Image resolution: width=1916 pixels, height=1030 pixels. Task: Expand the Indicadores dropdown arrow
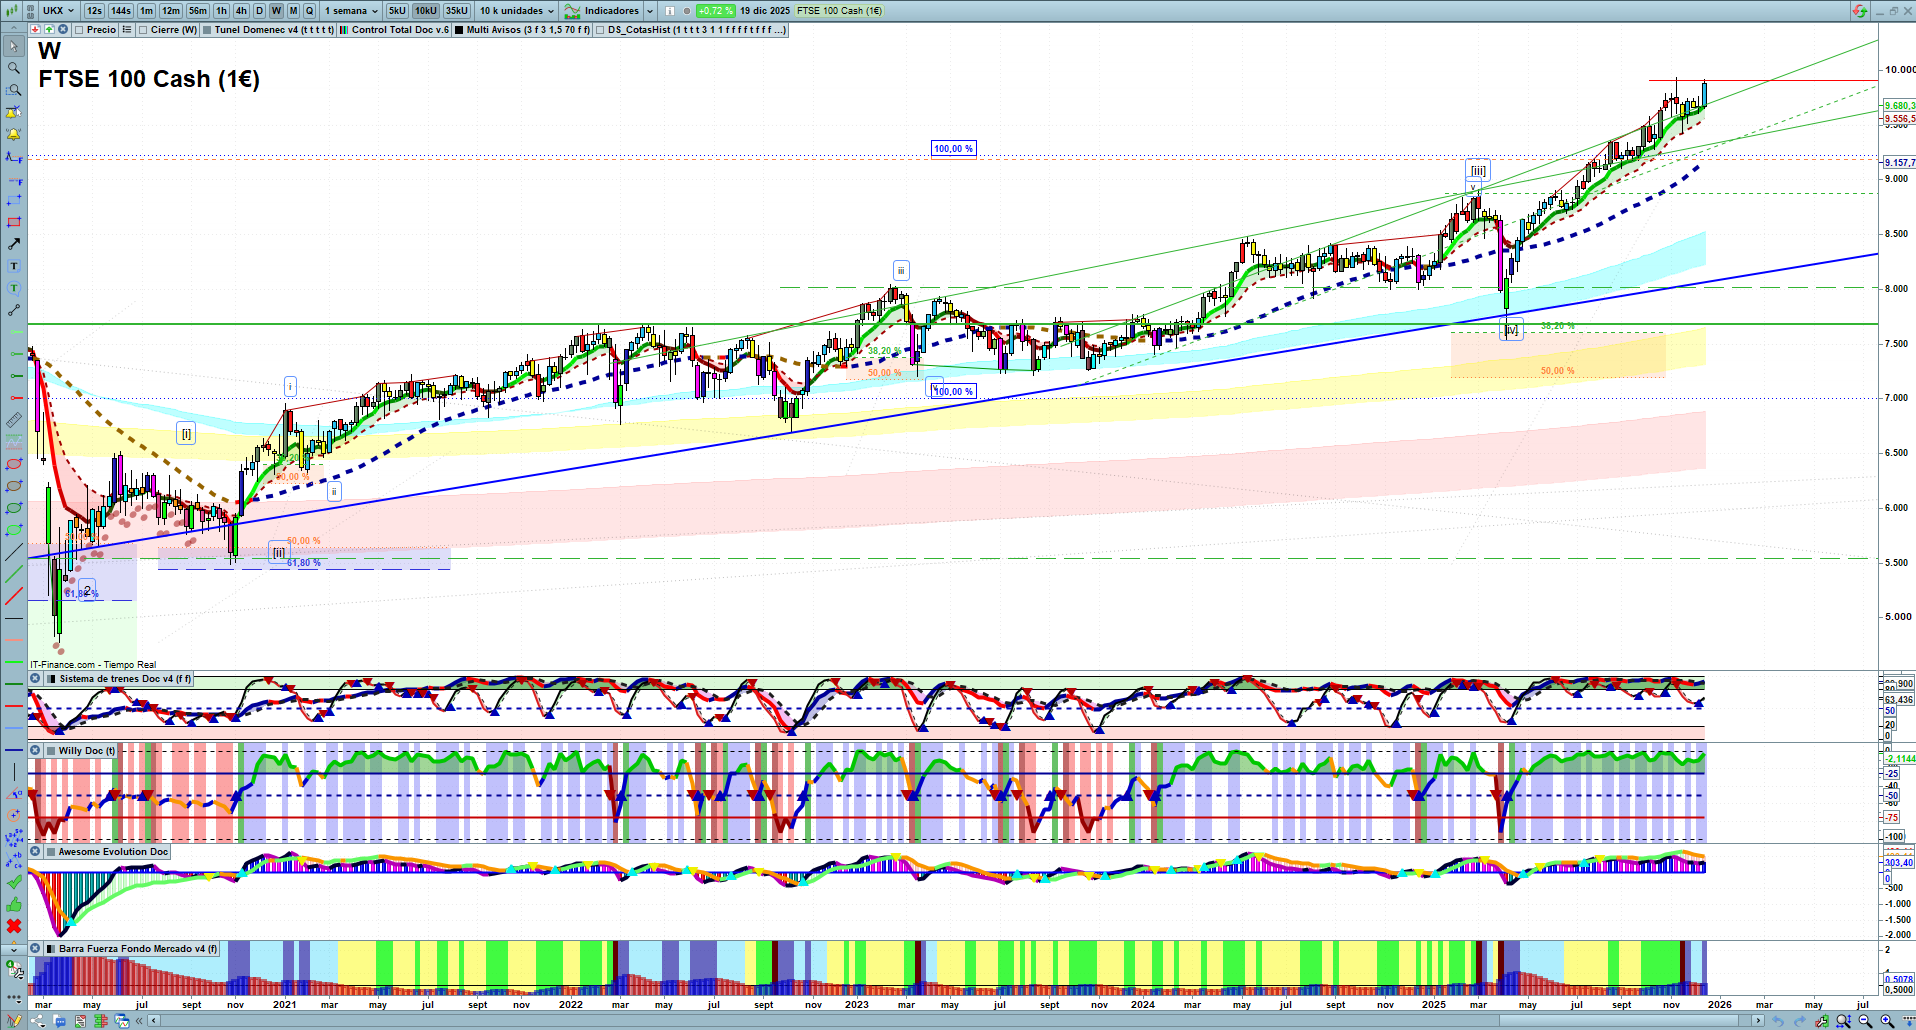pyautogui.click(x=650, y=11)
